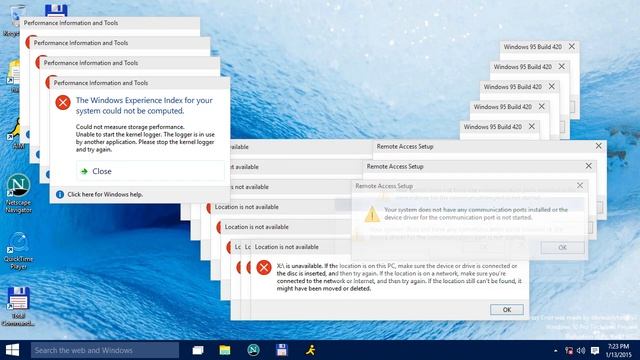Click the Your system does not have any communication ports text
640x360 pixels.
pyautogui.click(x=476, y=213)
